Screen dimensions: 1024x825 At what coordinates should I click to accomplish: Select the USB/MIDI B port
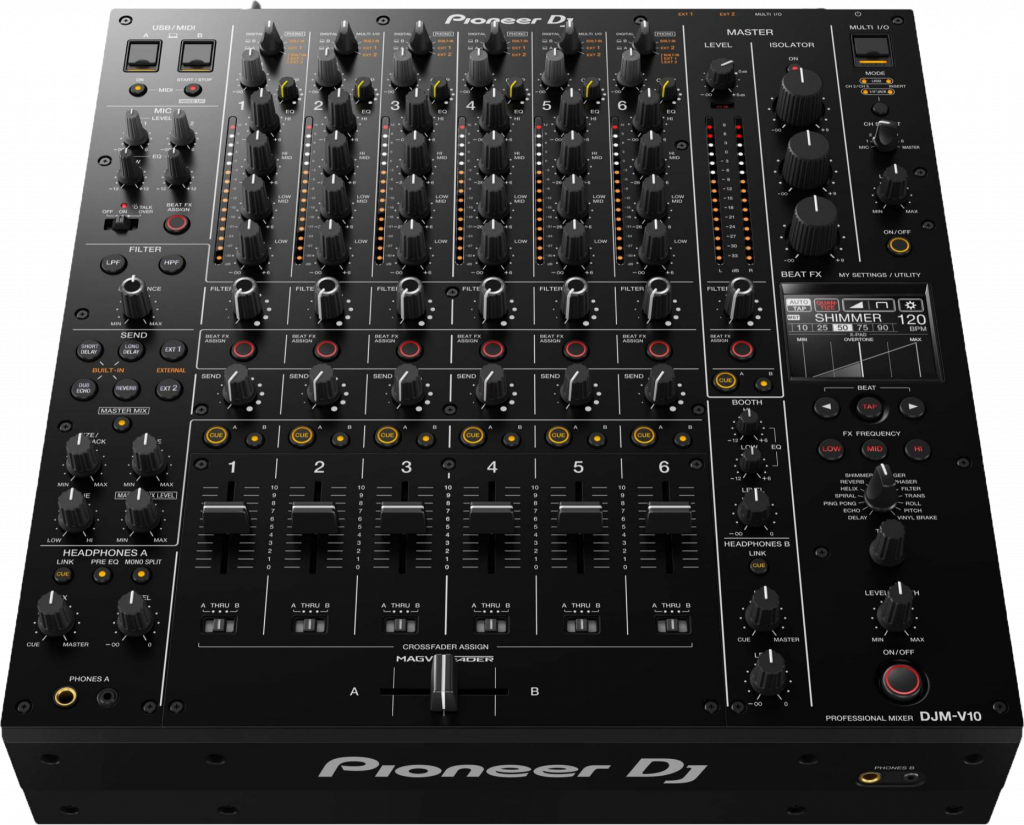click(x=197, y=56)
